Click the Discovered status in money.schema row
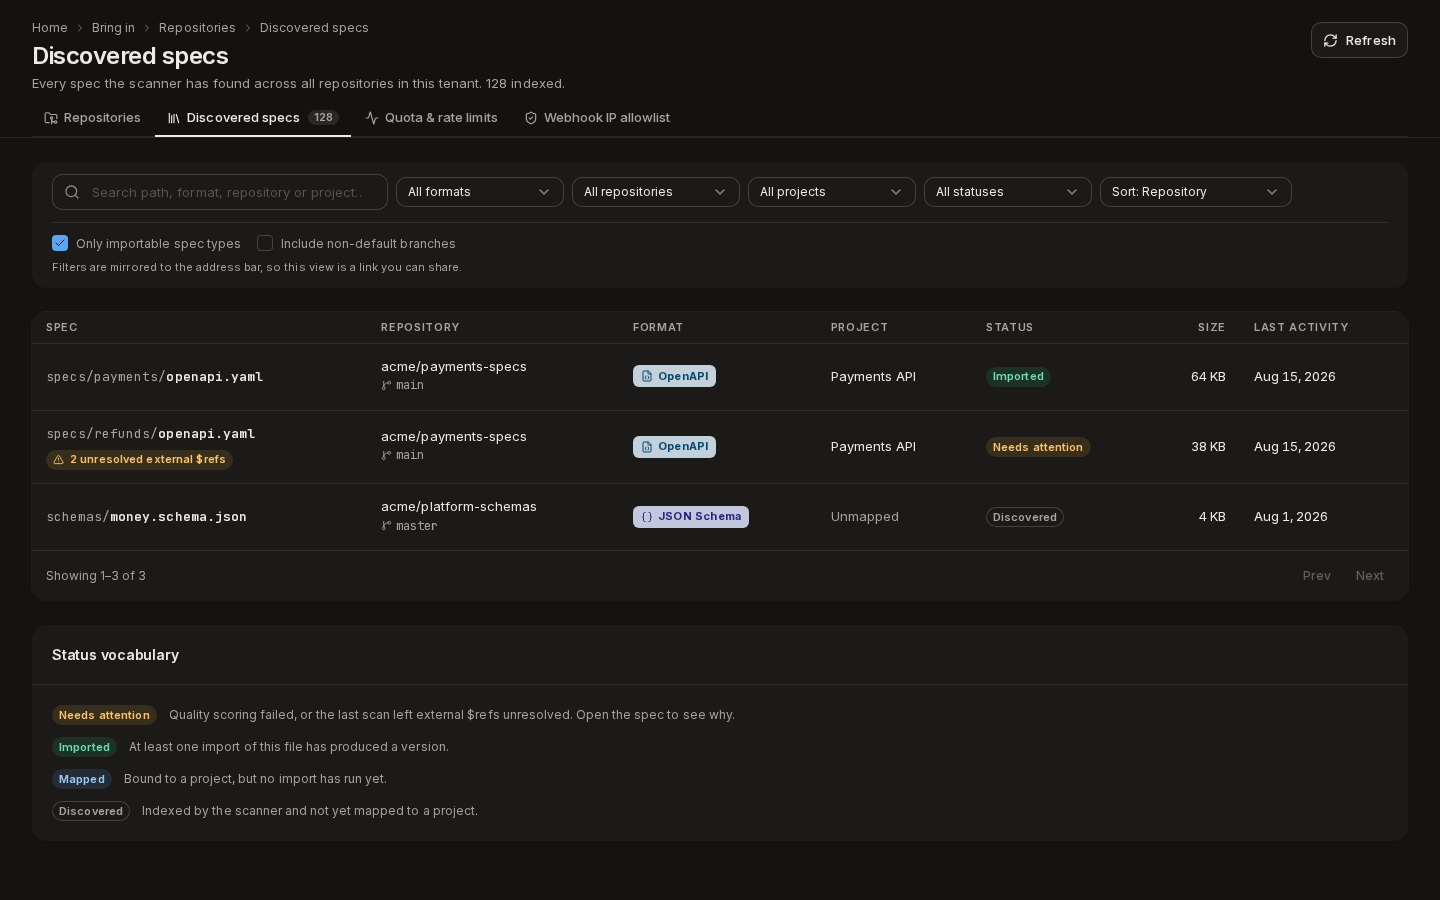The width and height of the screenshot is (1440, 900). pyautogui.click(x=1025, y=517)
